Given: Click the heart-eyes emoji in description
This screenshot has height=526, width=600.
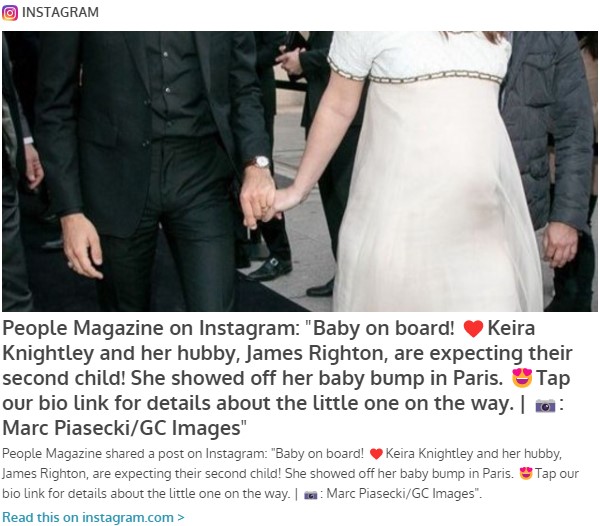Looking at the screenshot, I should click(526, 474).
